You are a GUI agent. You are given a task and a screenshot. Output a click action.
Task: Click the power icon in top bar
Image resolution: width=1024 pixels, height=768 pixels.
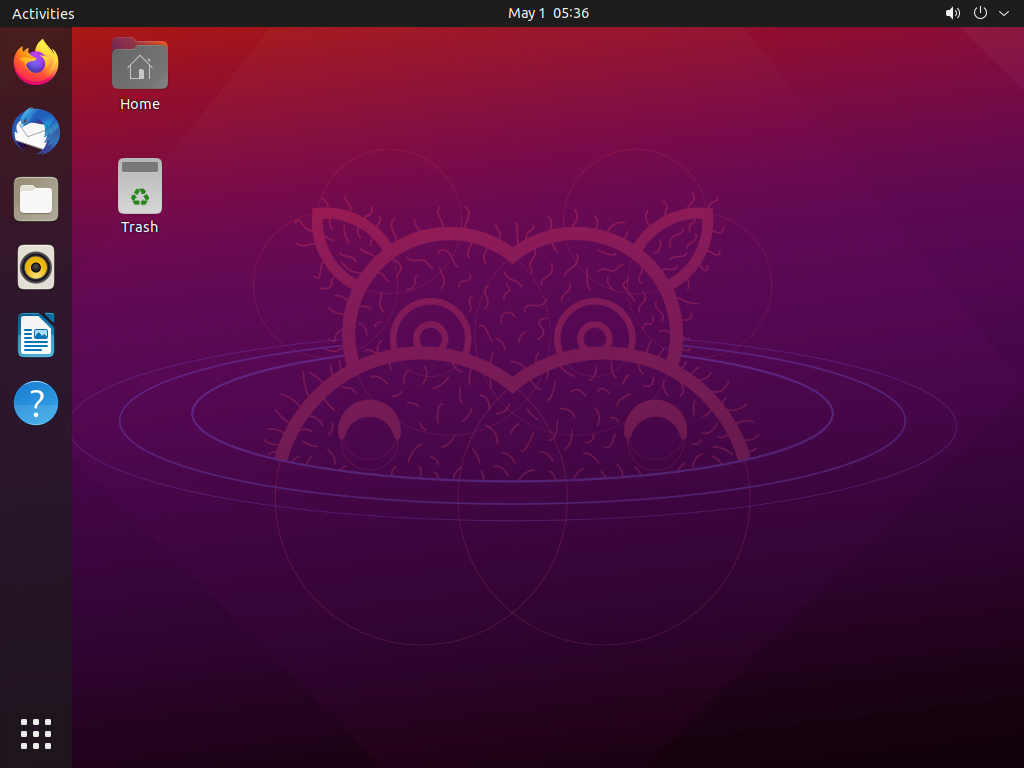coord(980,13)
